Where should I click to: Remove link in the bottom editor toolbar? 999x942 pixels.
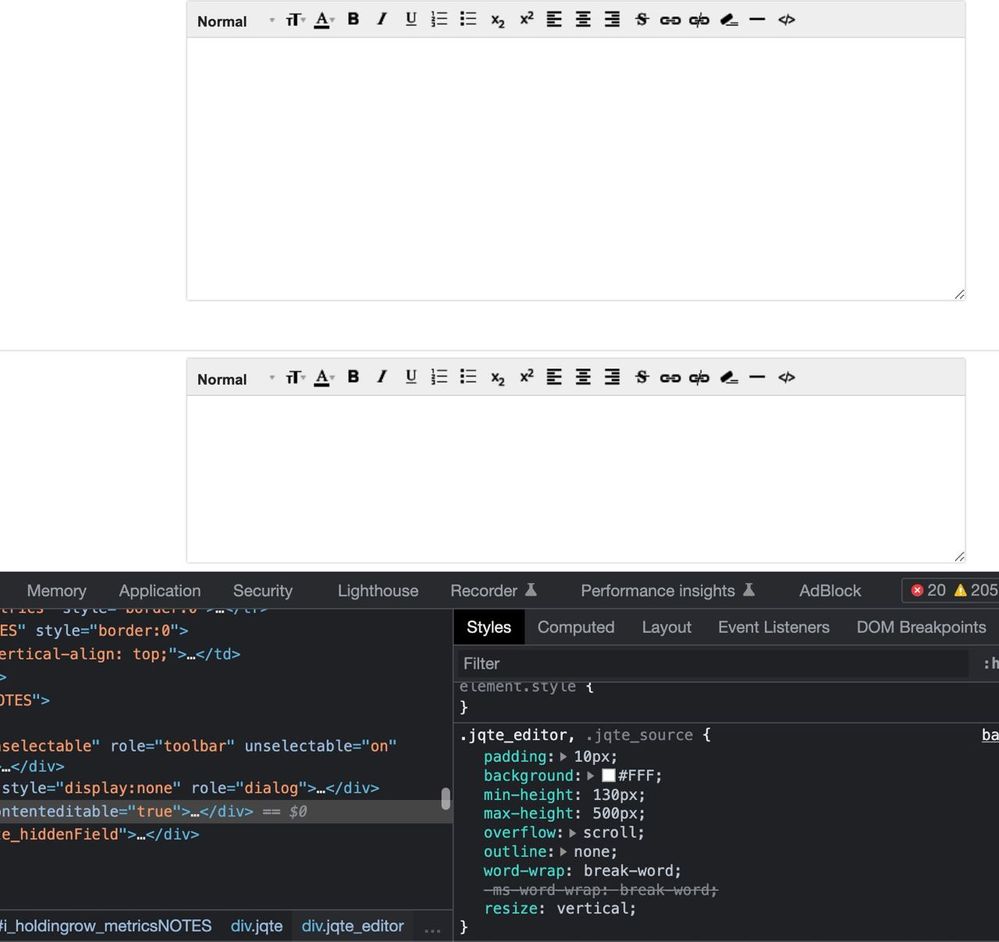point(699,377)
